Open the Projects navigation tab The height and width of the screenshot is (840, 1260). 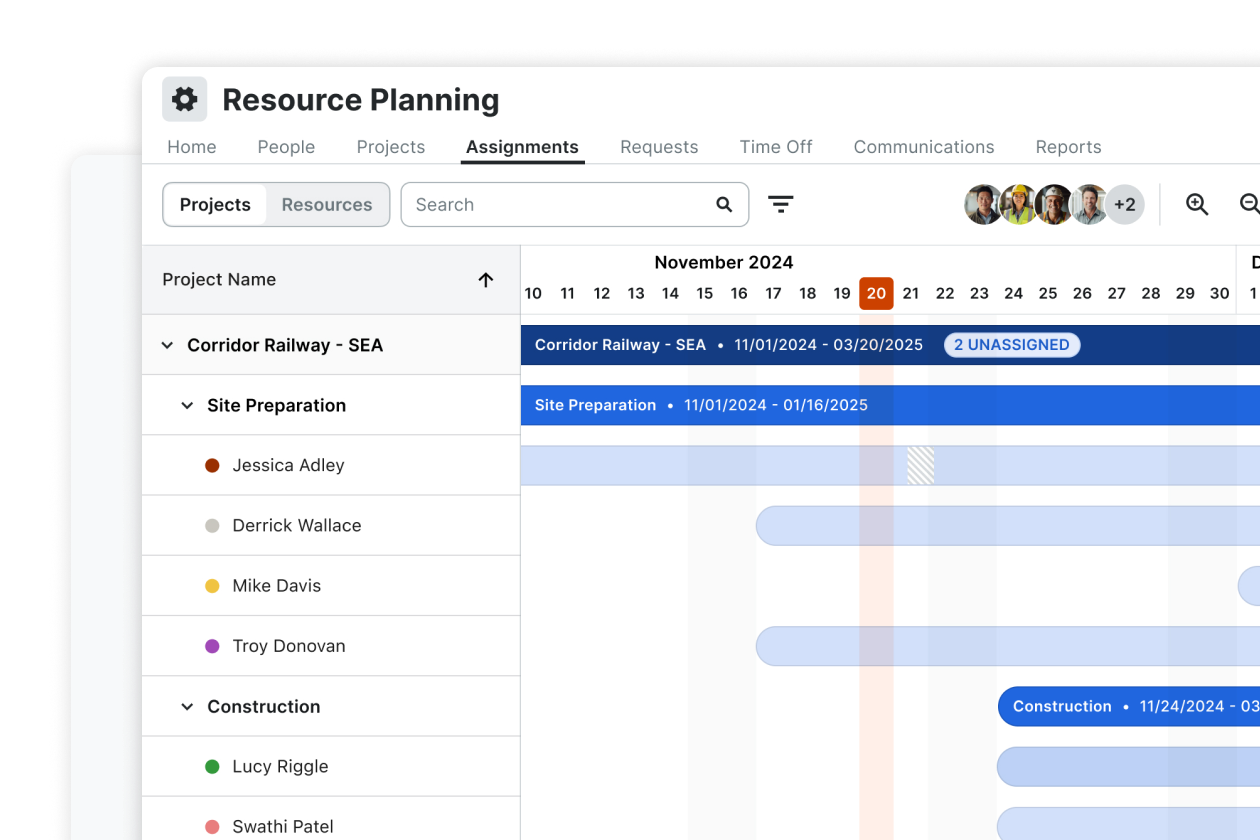click(391, 147)
